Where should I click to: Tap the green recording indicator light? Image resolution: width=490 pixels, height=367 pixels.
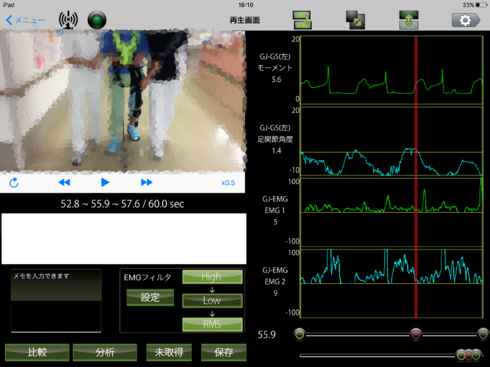point(97,20)
